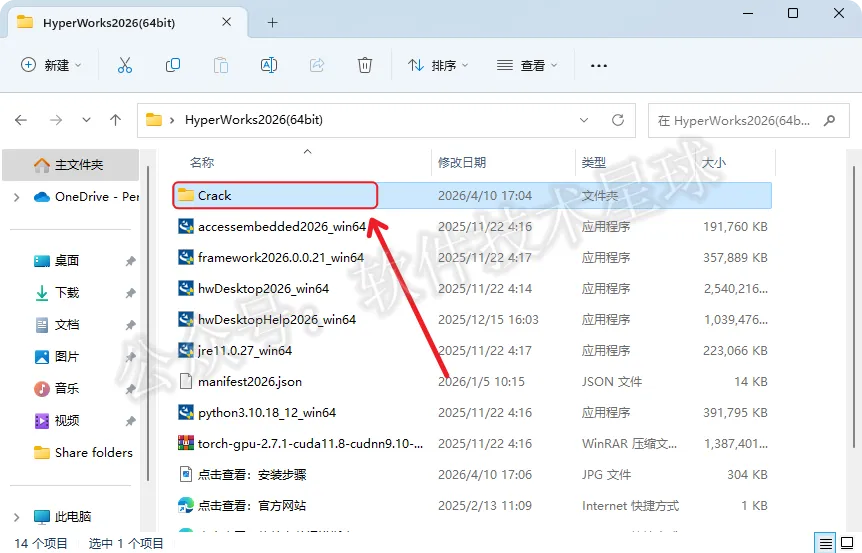Close the HyperWorks2026(64bit) tab

[226, 22]
